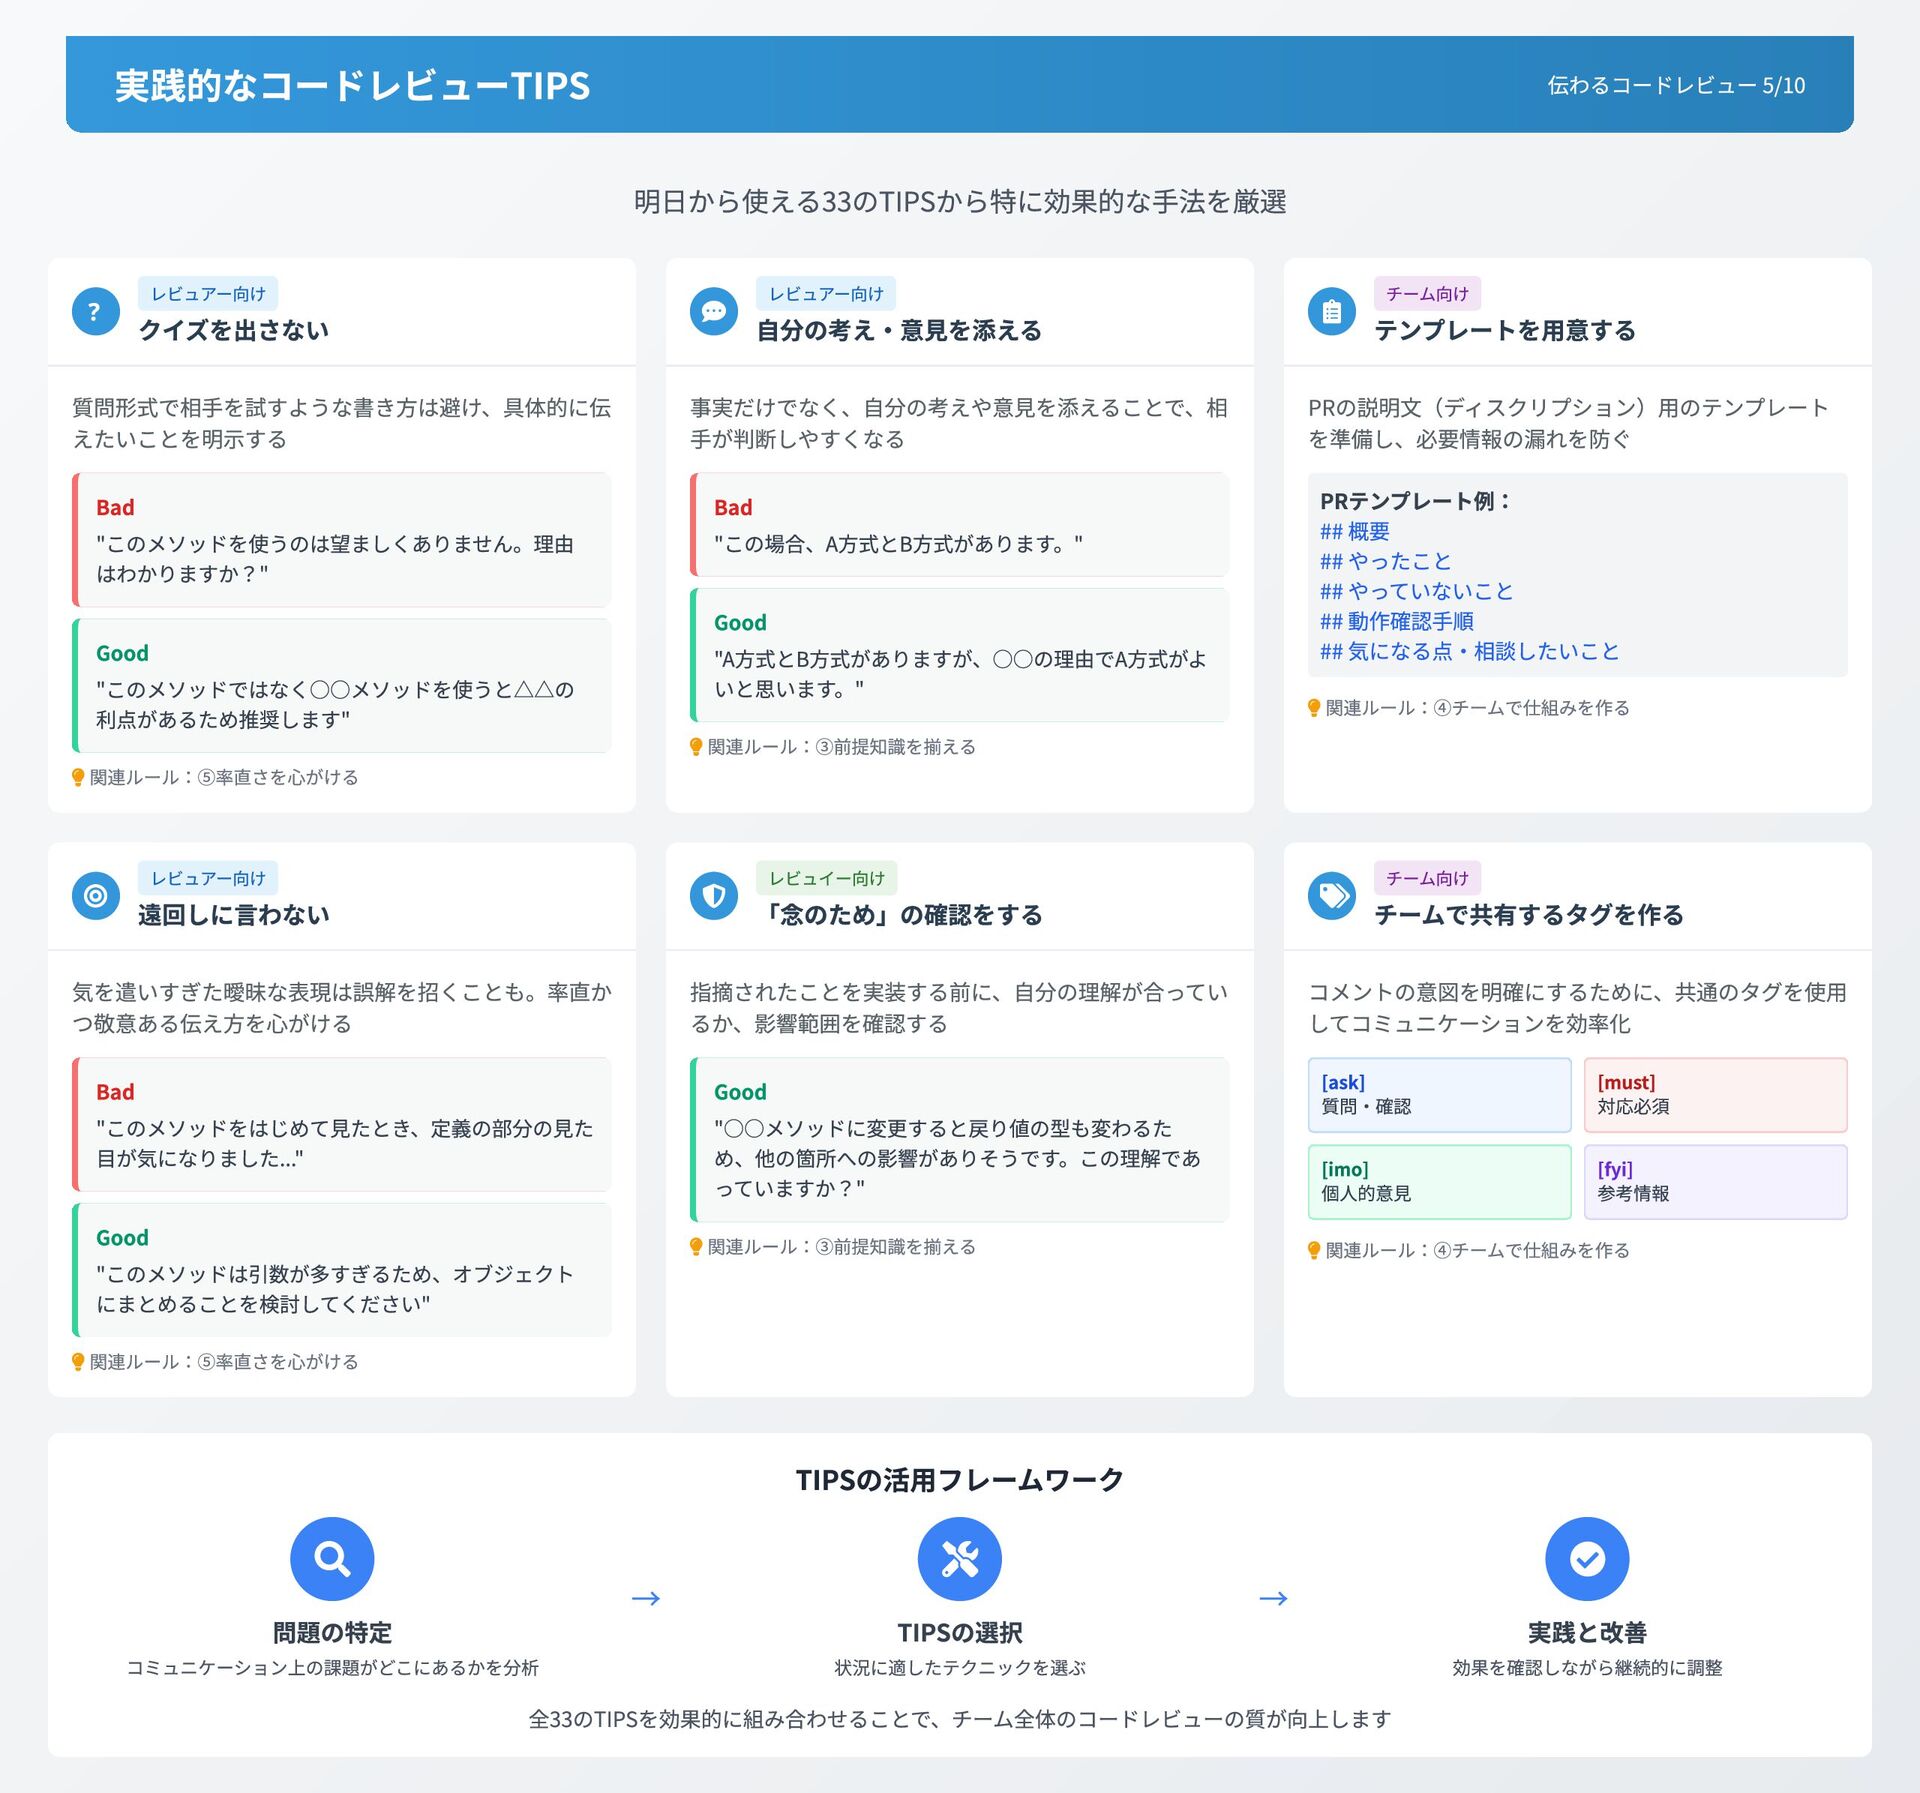Screen dimensions: 1920x1793
Task: Click the tag icon beside チームで共有するタグを作る
Action: (x=1331, y=896)
